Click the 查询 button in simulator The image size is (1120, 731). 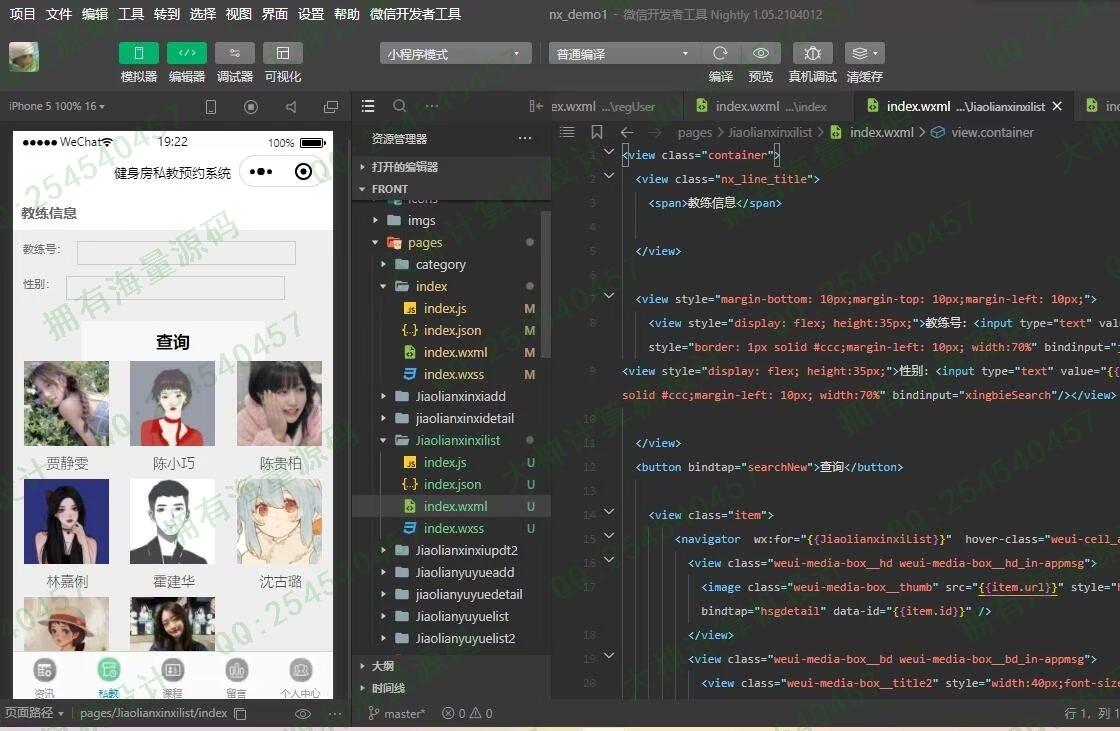point(172,342)
